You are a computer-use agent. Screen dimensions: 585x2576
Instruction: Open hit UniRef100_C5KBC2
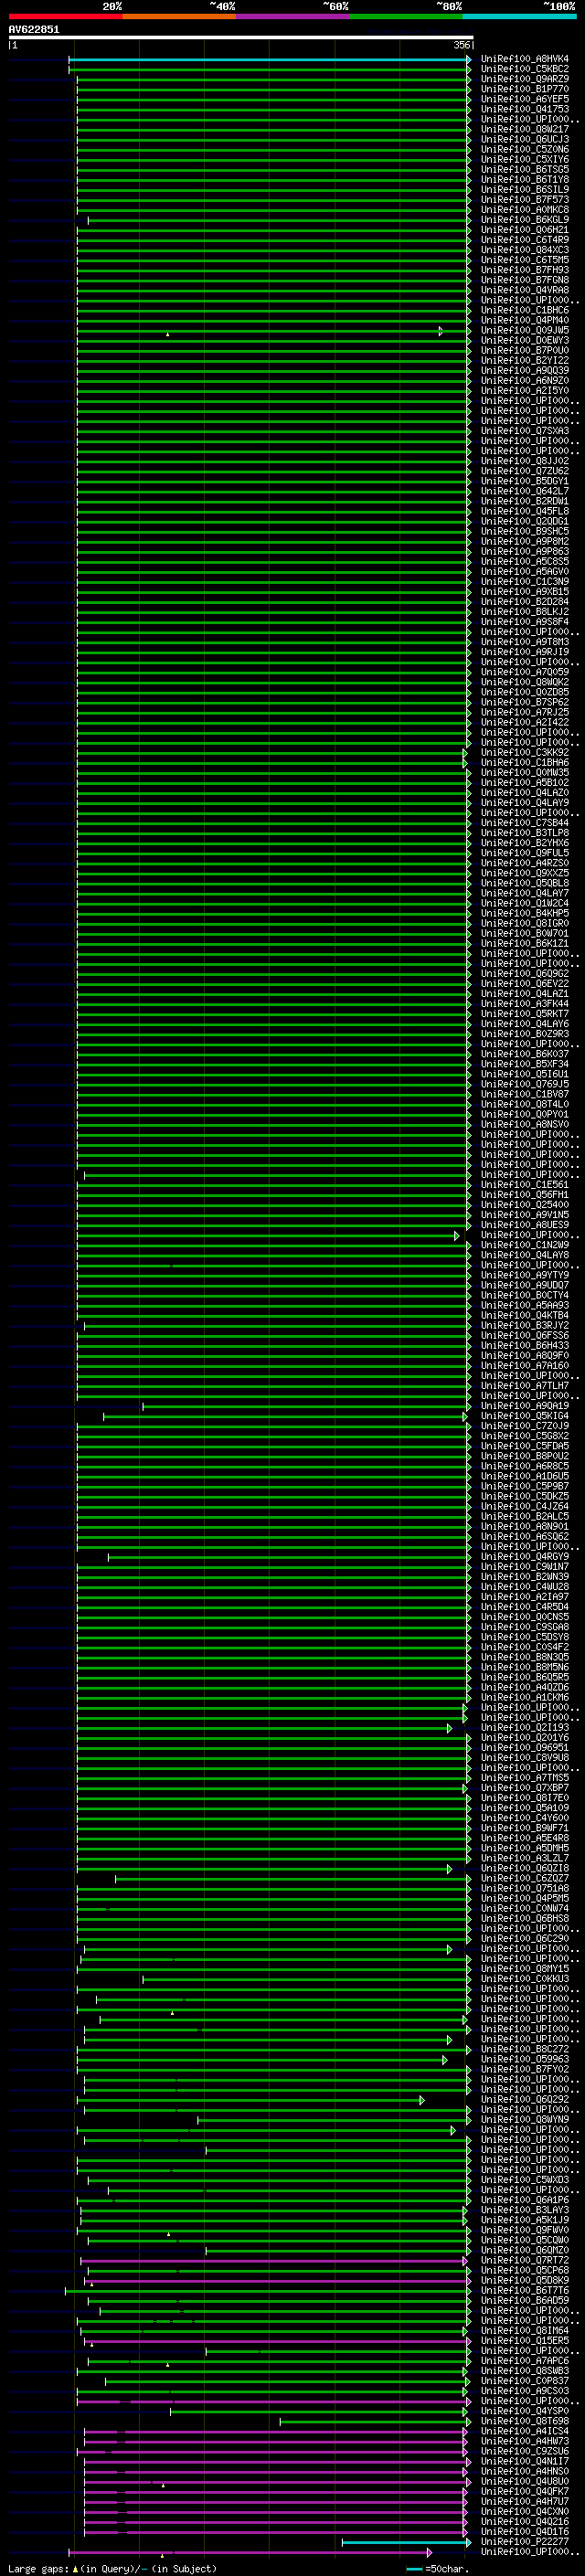(x=524, y=69)
